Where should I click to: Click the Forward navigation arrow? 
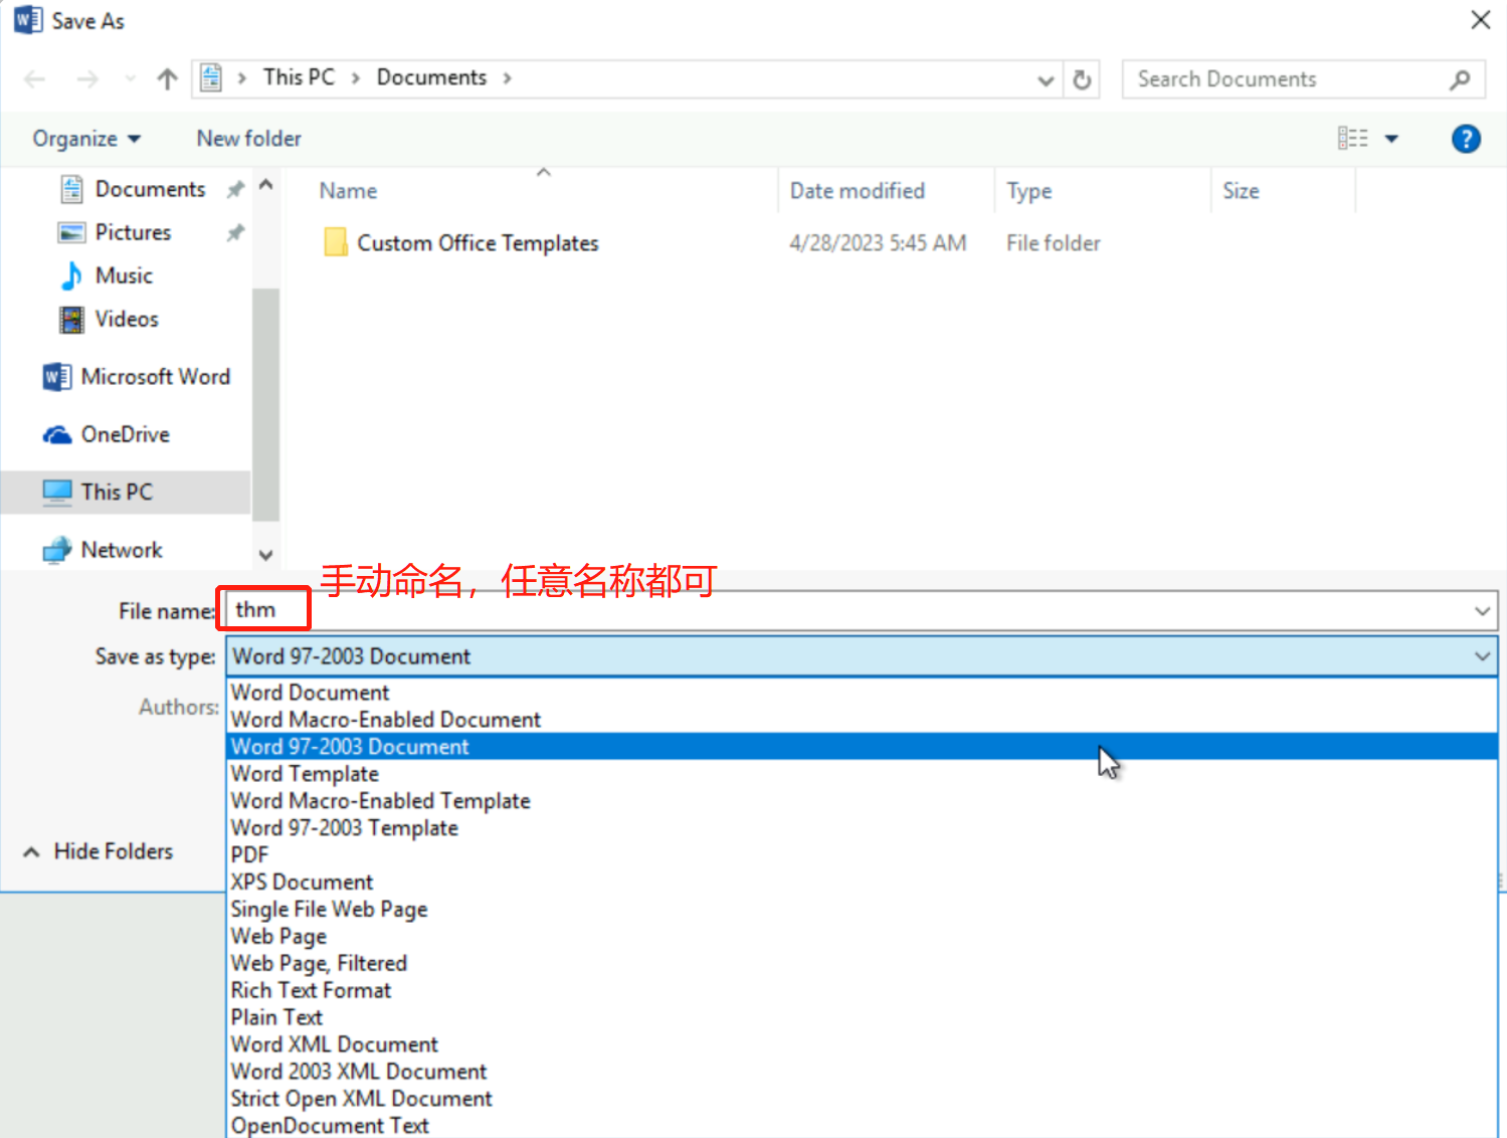tap(88, 79)
